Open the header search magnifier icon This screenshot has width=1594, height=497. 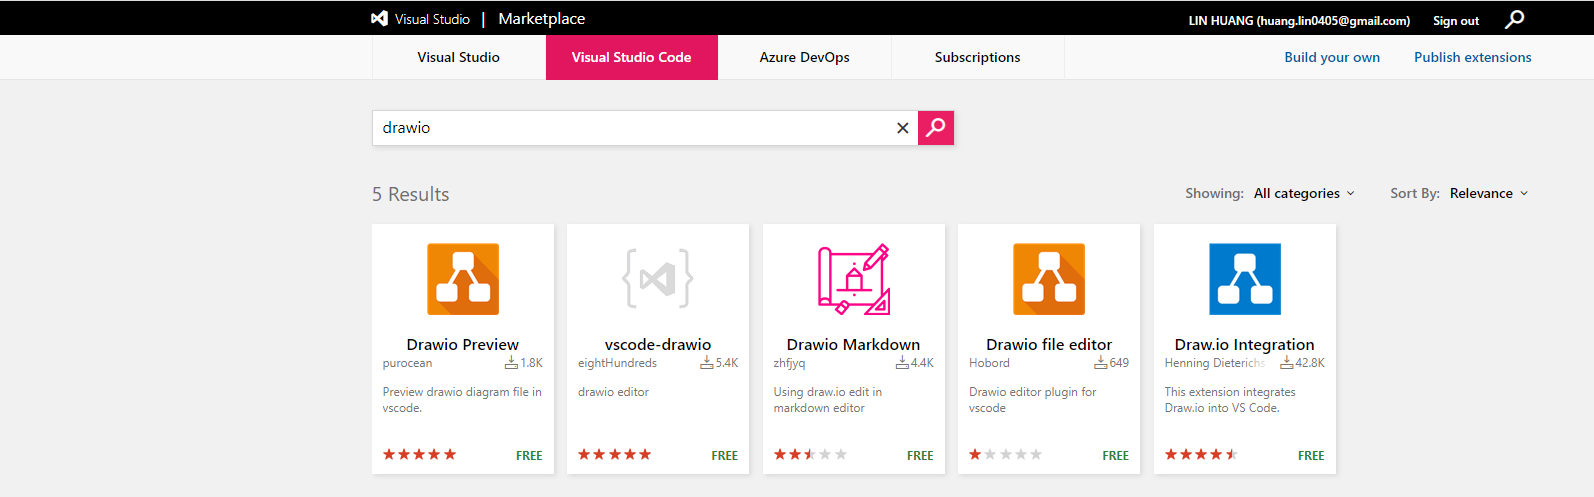[x=1515, y=19]
